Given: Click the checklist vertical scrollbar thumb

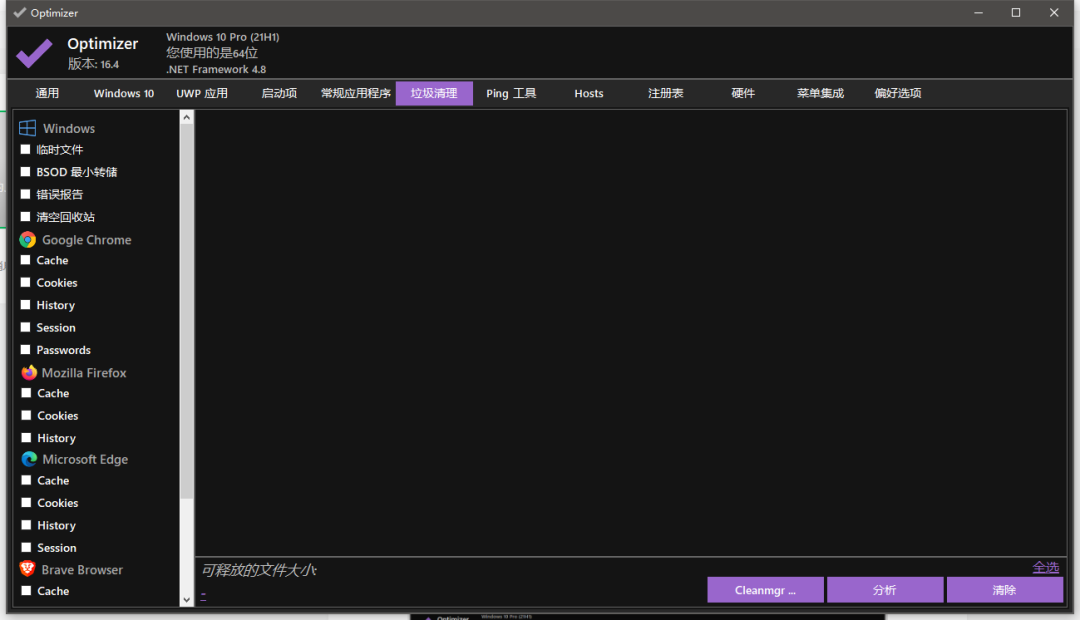Looking at the screenshot, I should [187, 311].
